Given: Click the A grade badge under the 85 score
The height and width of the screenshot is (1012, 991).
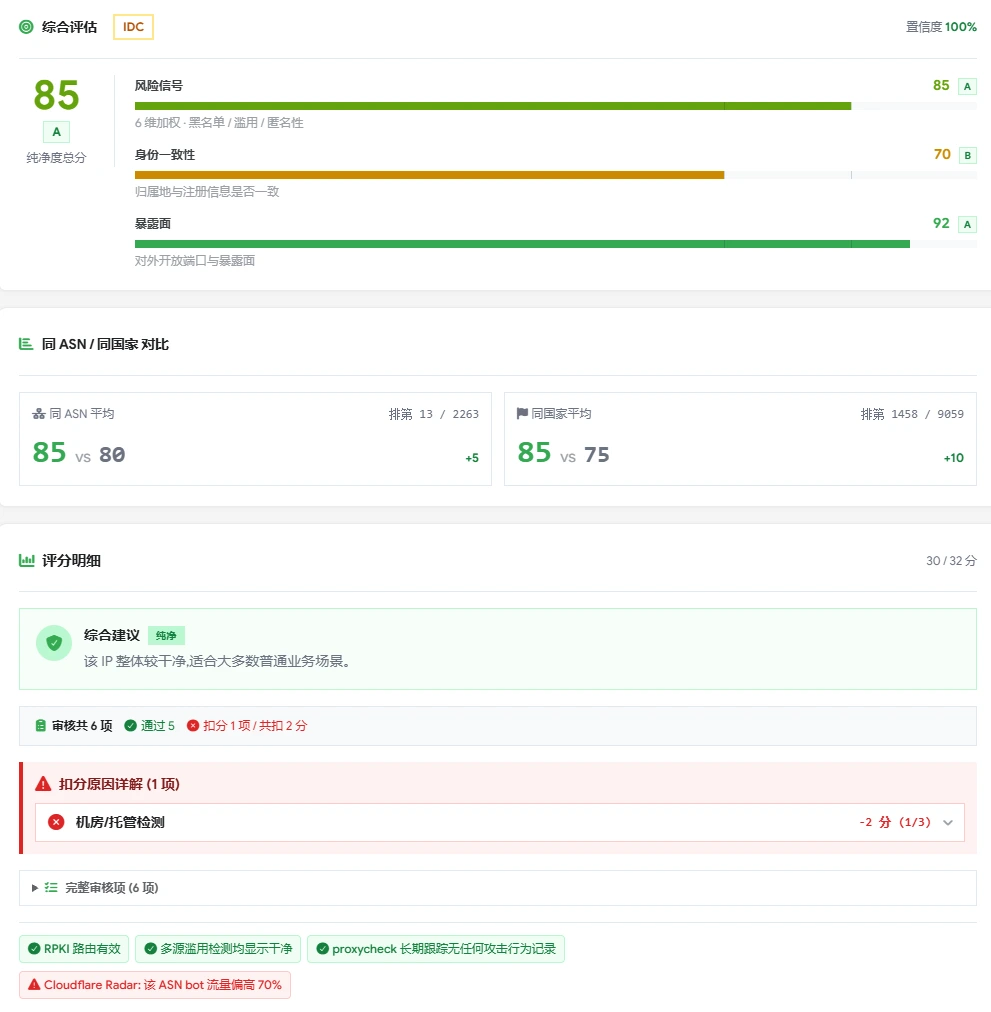Looking at the screenshot, I should 56,132.
